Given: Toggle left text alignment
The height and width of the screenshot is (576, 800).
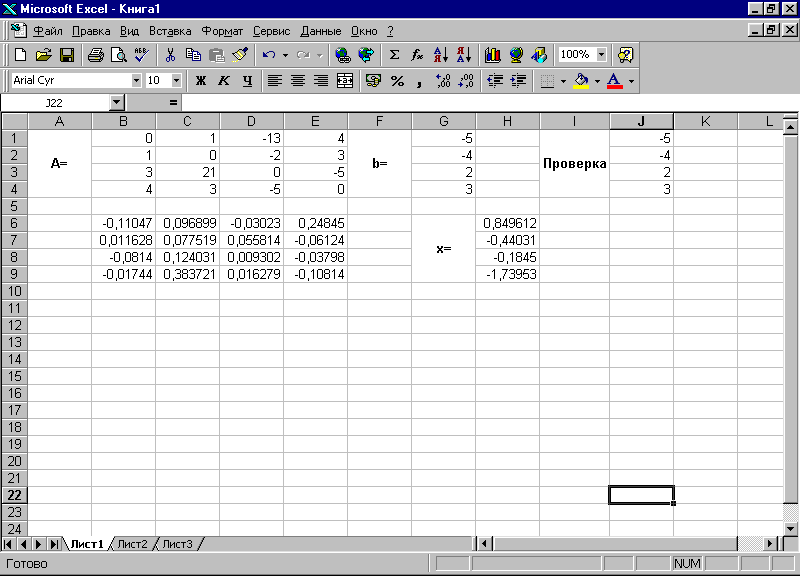Looking at the screenshot, I should 274,81.
